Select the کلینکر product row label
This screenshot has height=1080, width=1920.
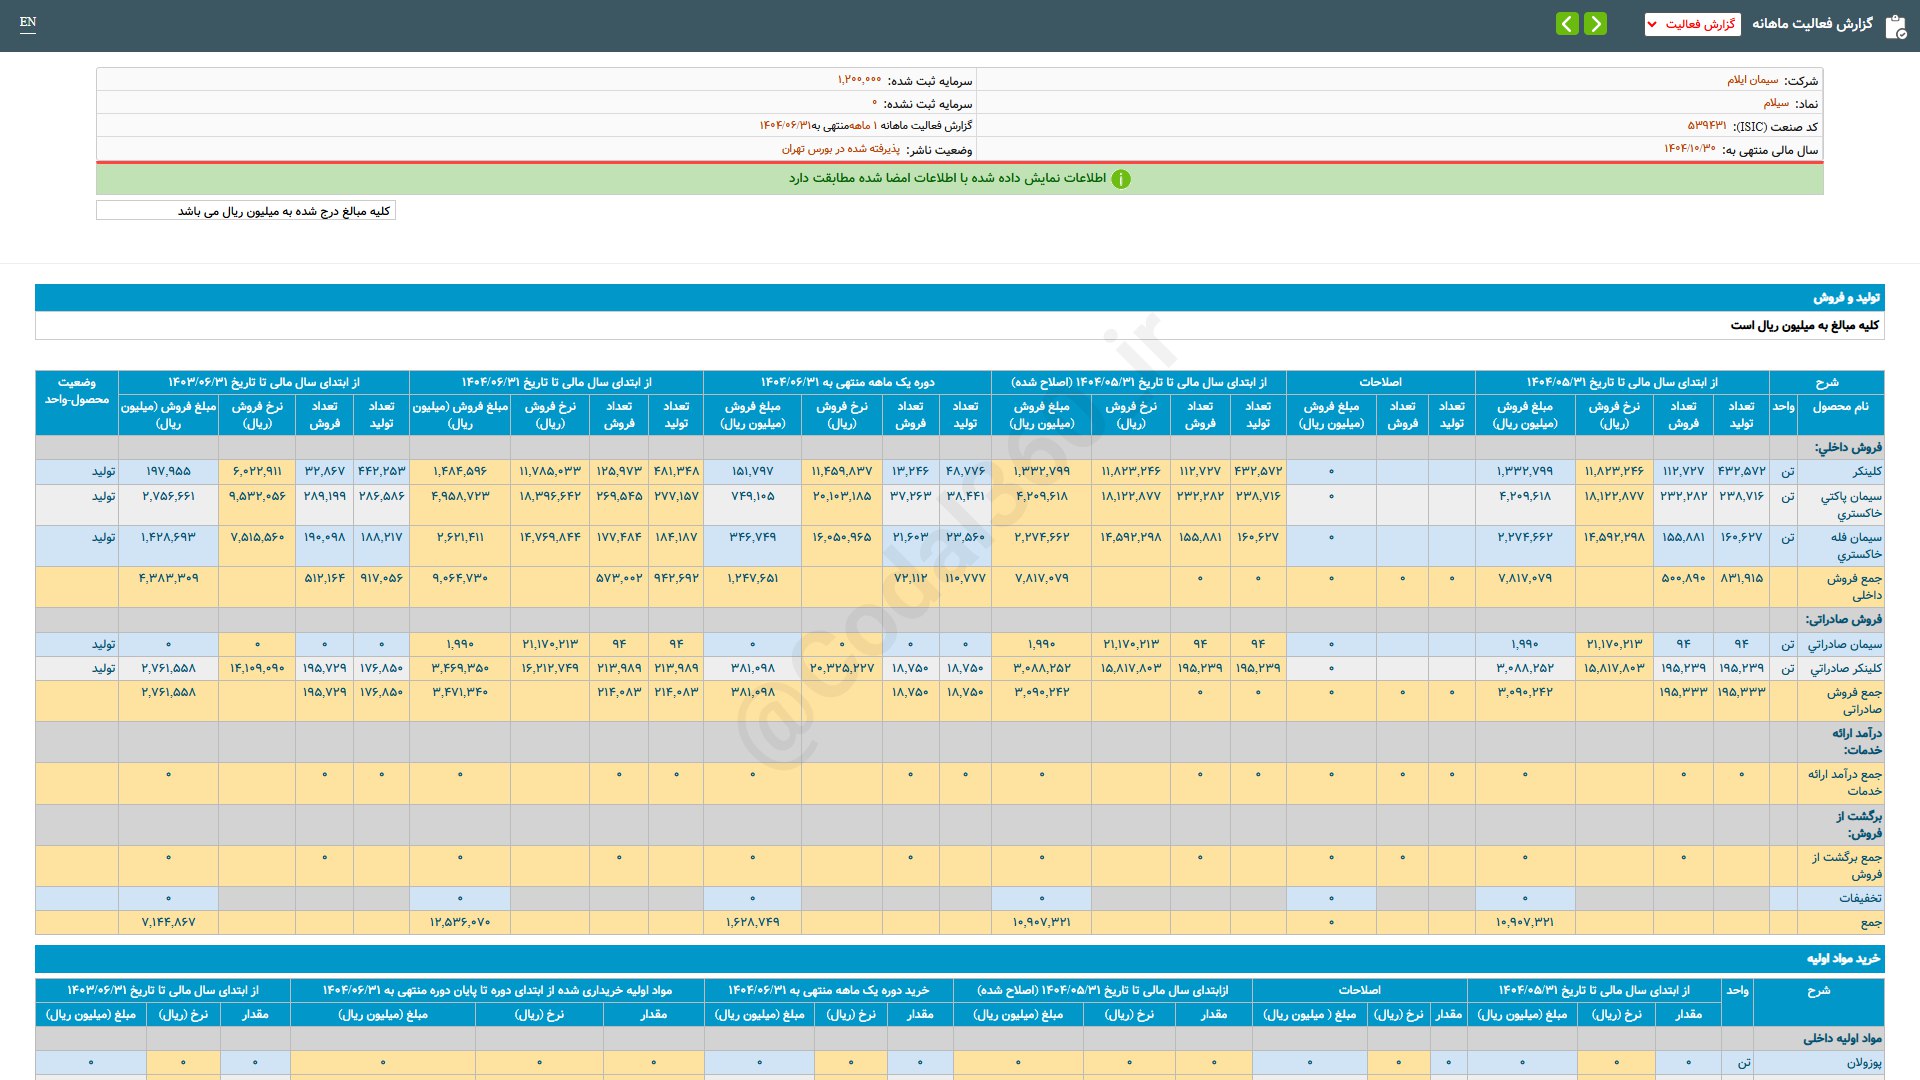pyautogui.click(x=1866, y=471)
